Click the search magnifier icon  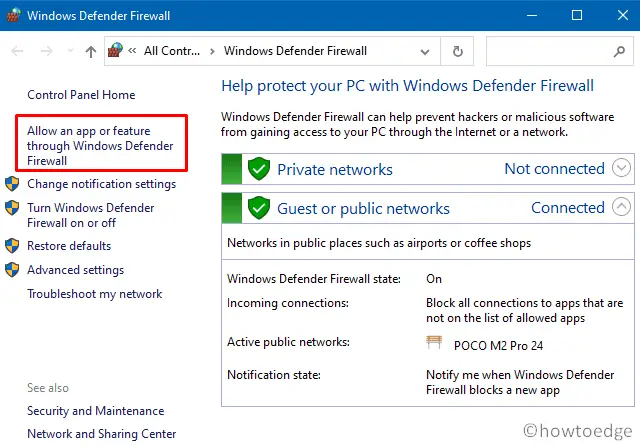click(619, 51)
